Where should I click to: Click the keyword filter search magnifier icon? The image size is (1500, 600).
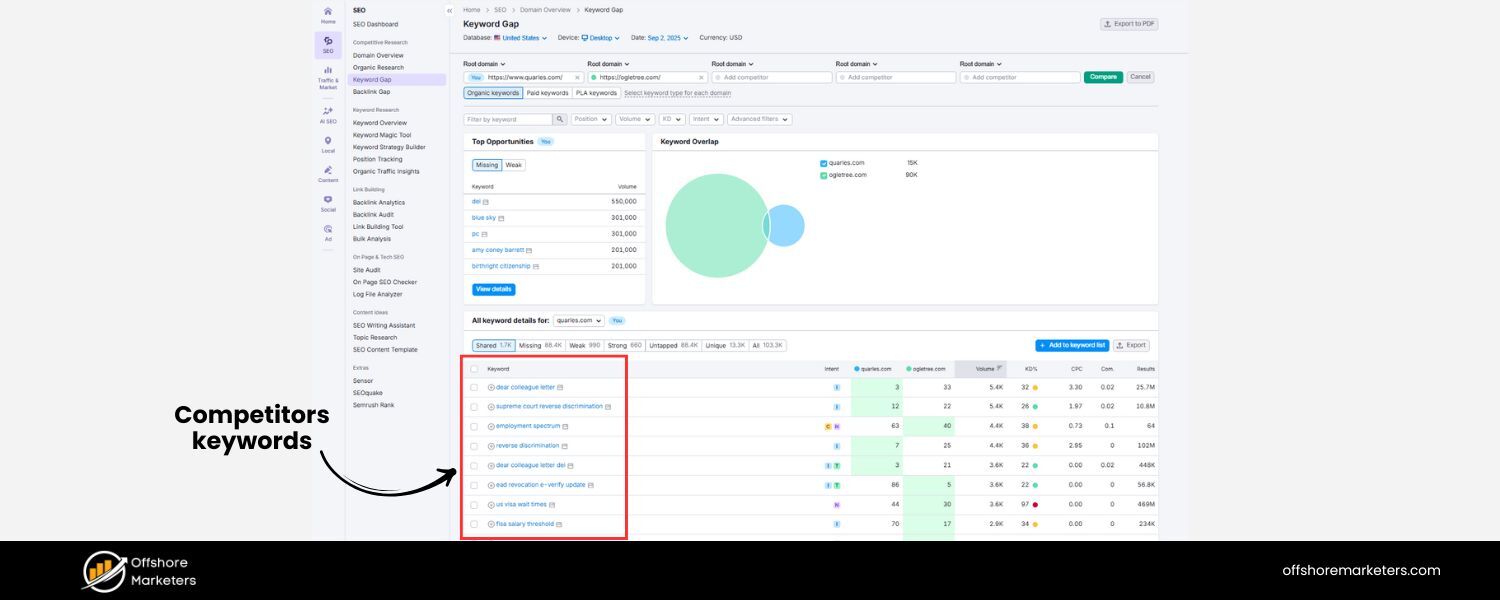tap(559, 118)
